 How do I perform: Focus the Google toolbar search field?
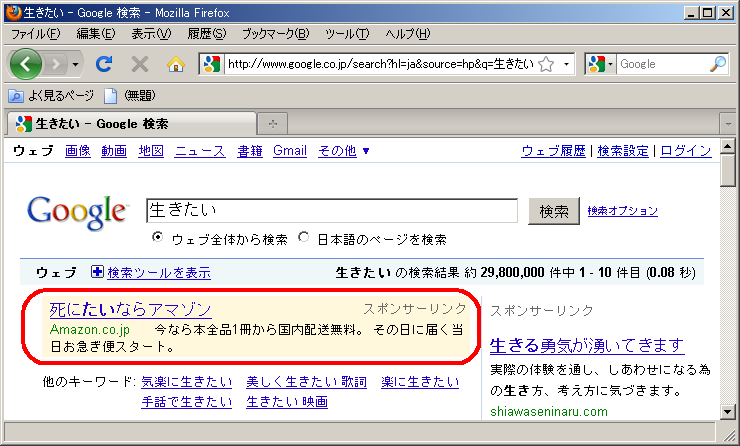662,64
